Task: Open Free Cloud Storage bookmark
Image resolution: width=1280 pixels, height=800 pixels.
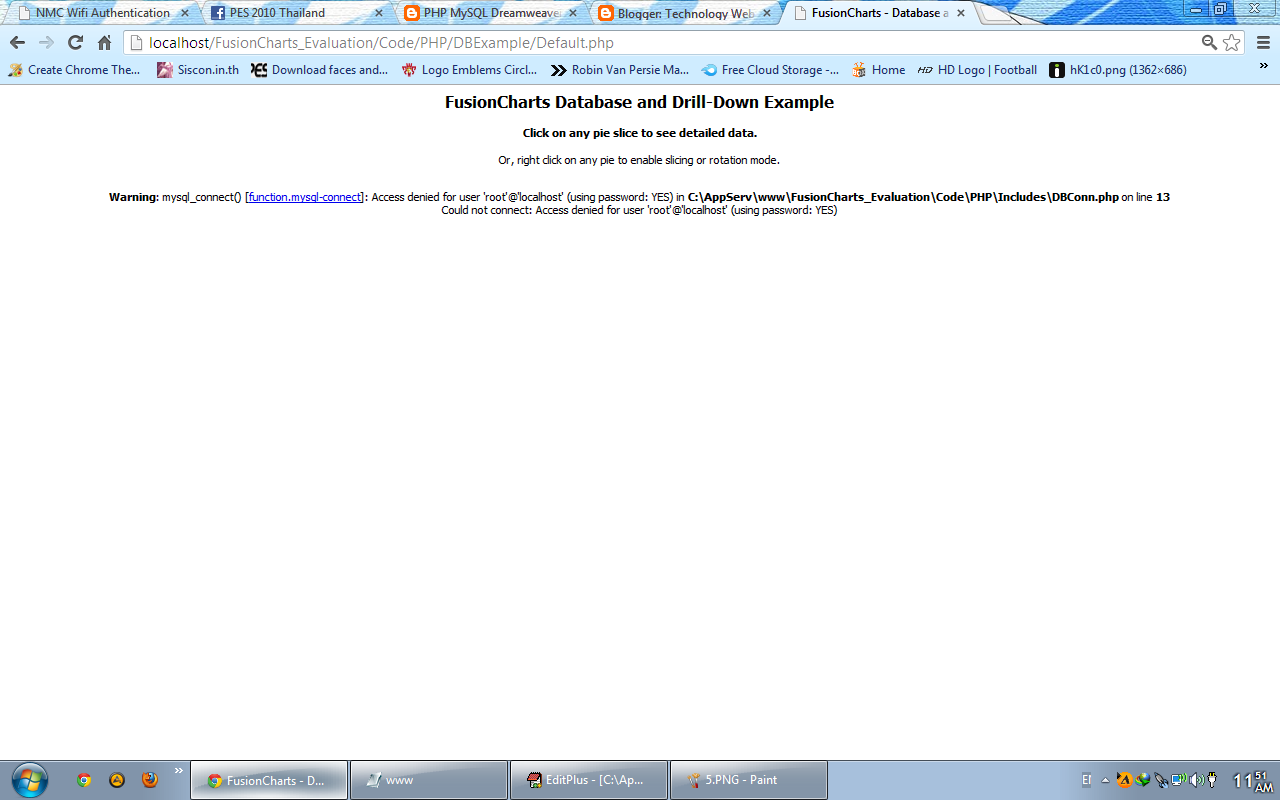Action: [770, 70]
